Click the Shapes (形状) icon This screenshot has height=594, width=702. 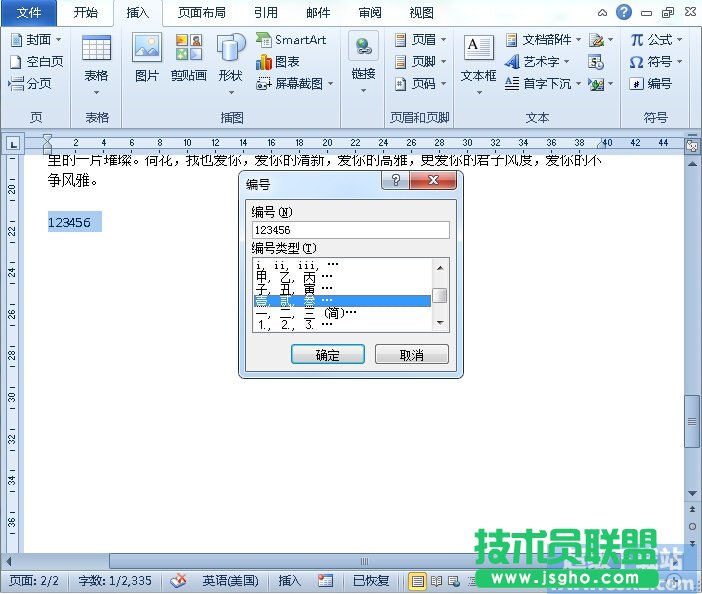231,58
